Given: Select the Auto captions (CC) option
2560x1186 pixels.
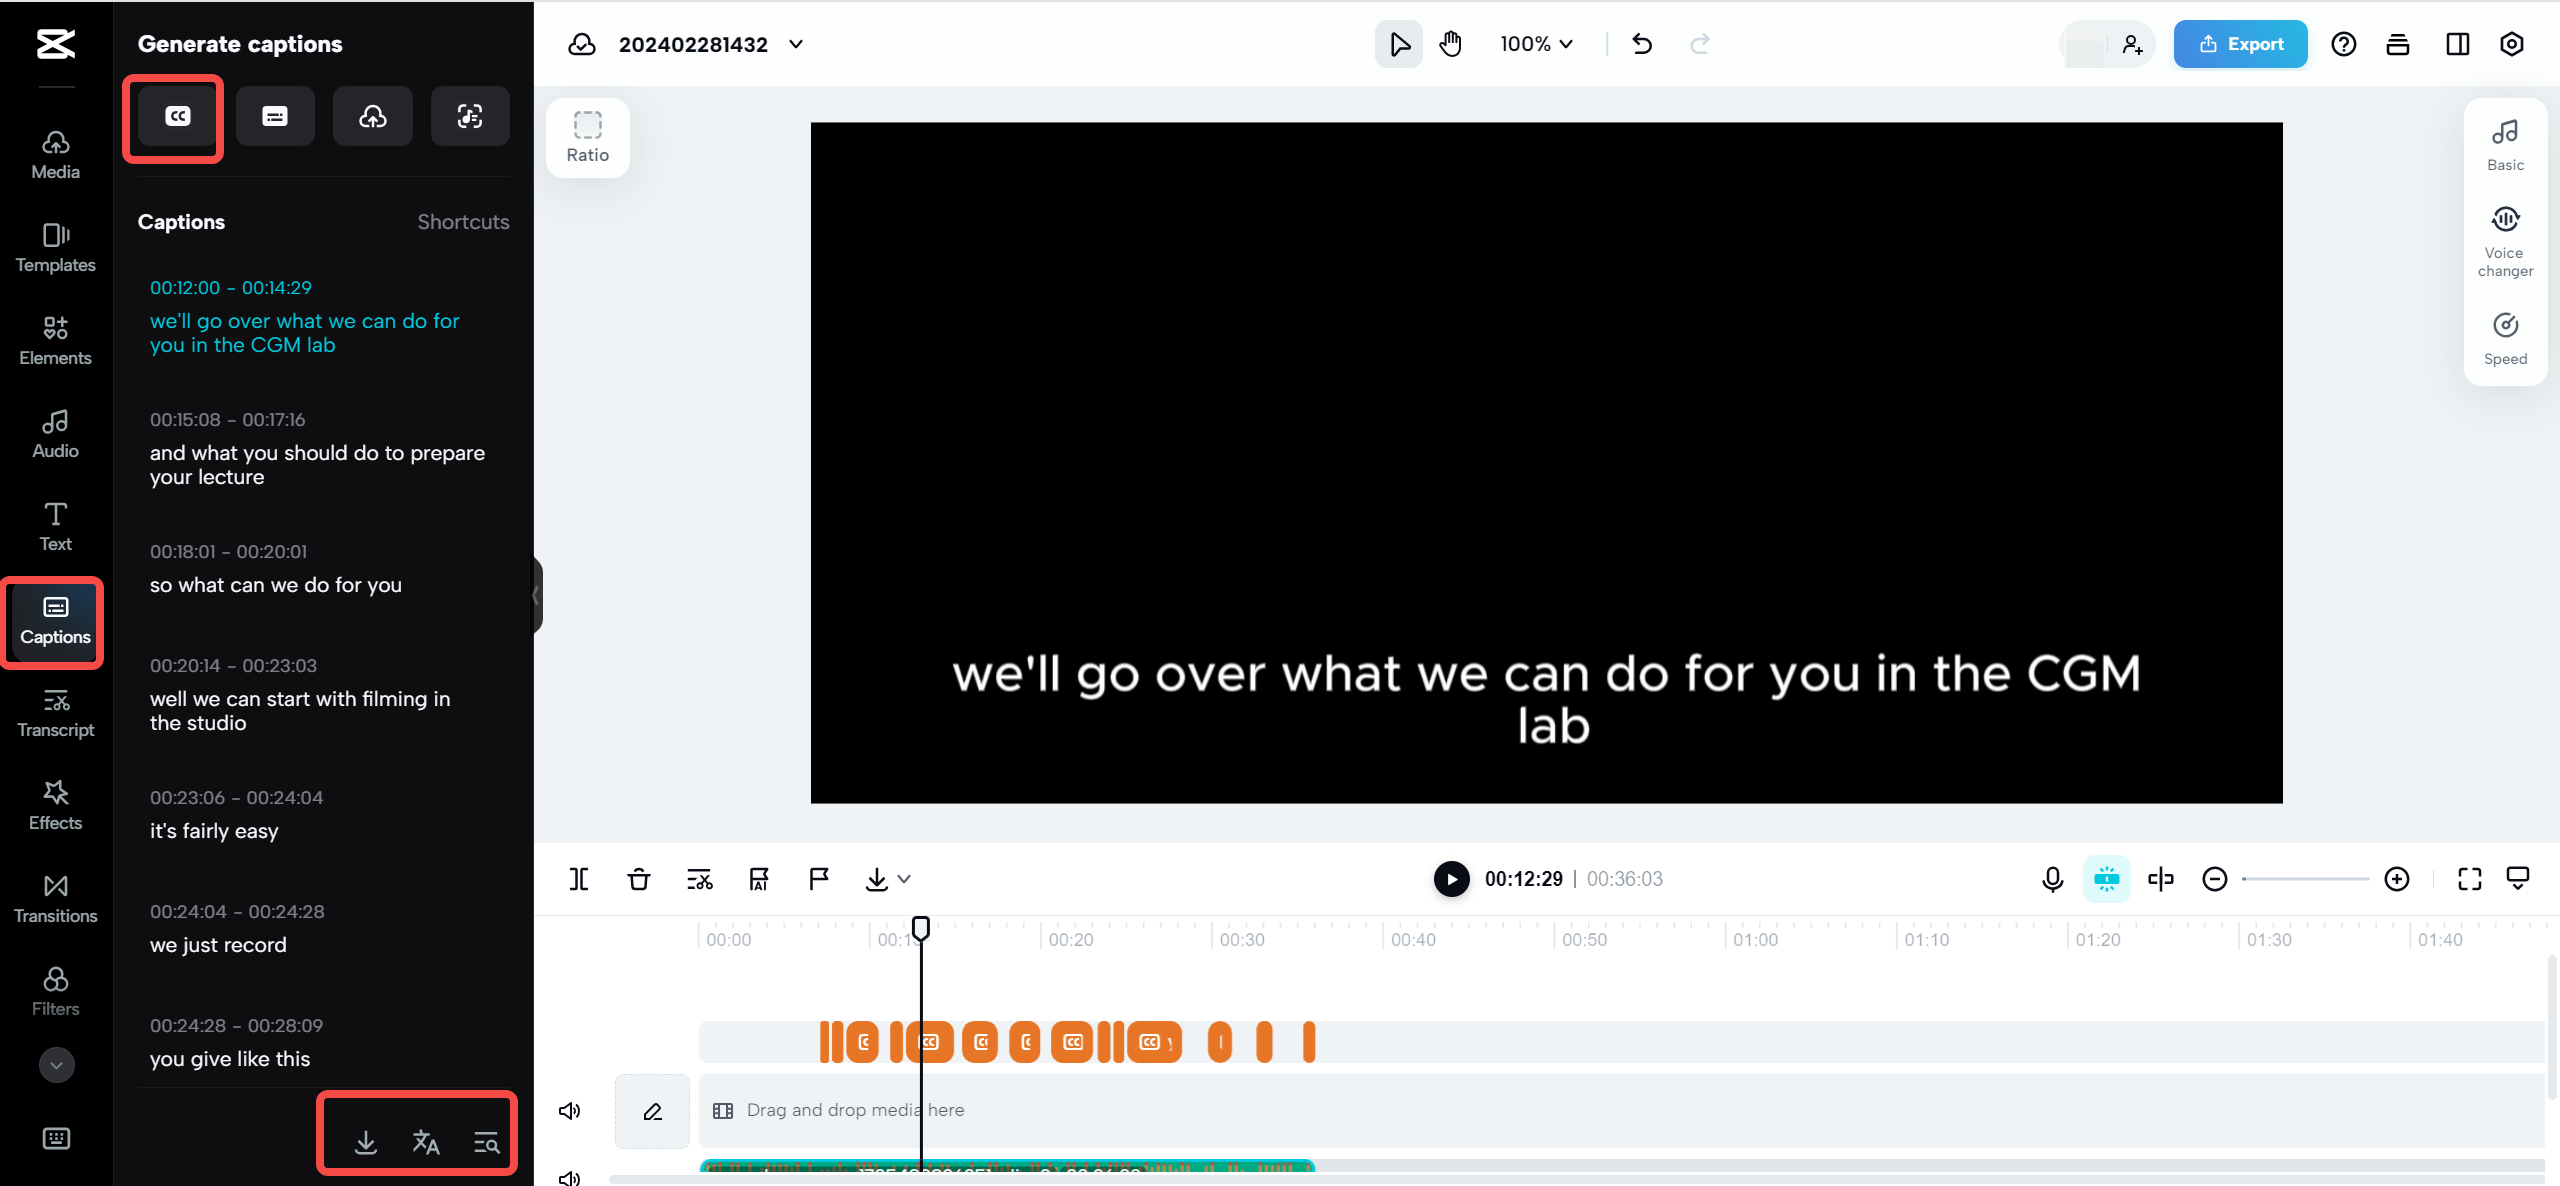Looking at the screenshot, I should (176, 117).
